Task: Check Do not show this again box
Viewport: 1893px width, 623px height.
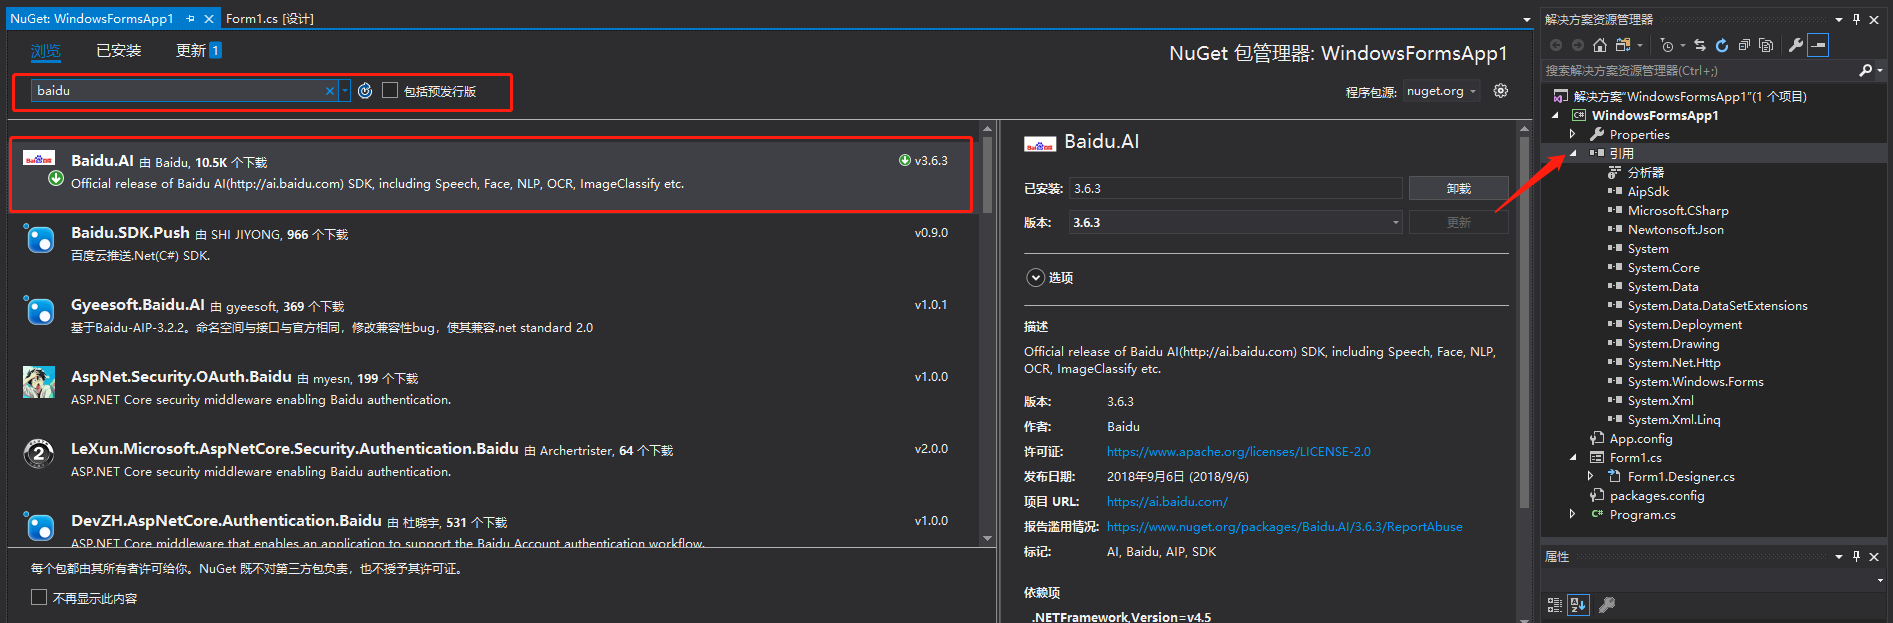Action: [39, 597]
